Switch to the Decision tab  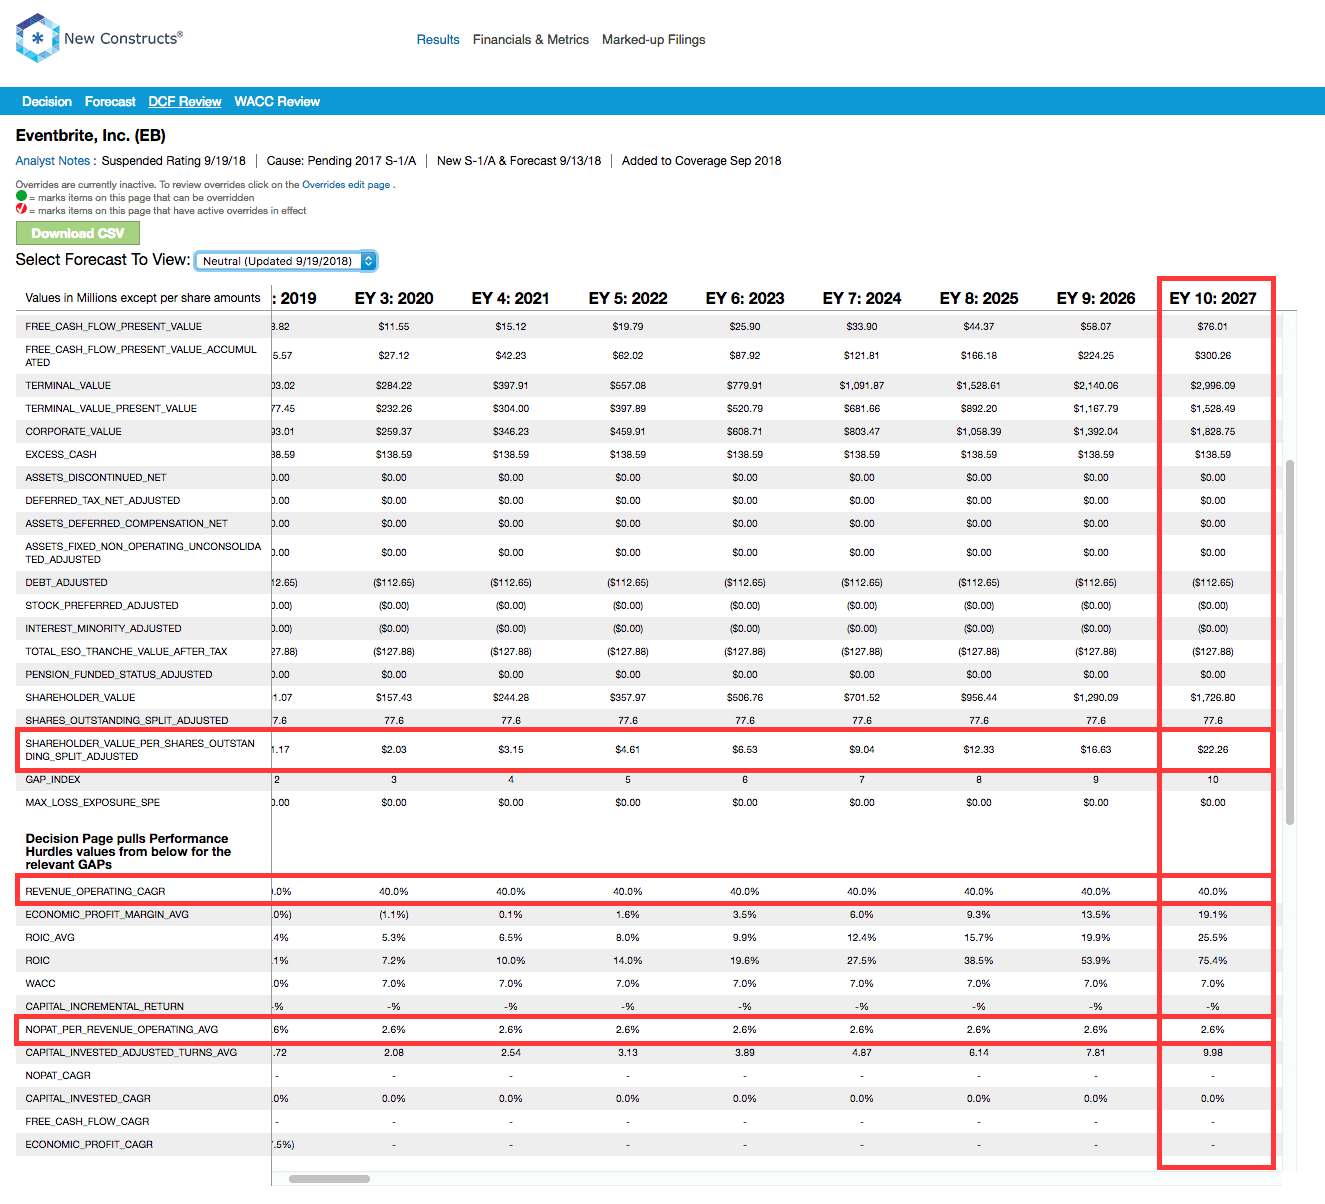47,102
